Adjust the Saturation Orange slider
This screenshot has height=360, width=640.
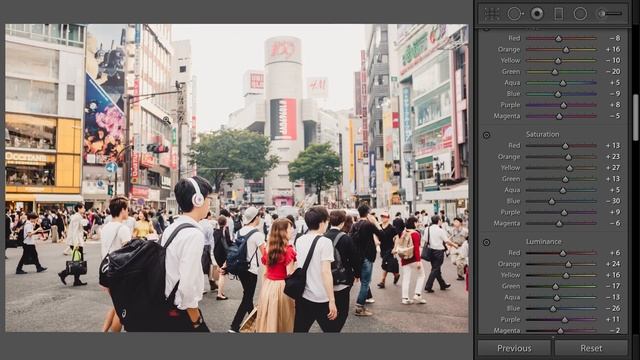pos(561,157)
